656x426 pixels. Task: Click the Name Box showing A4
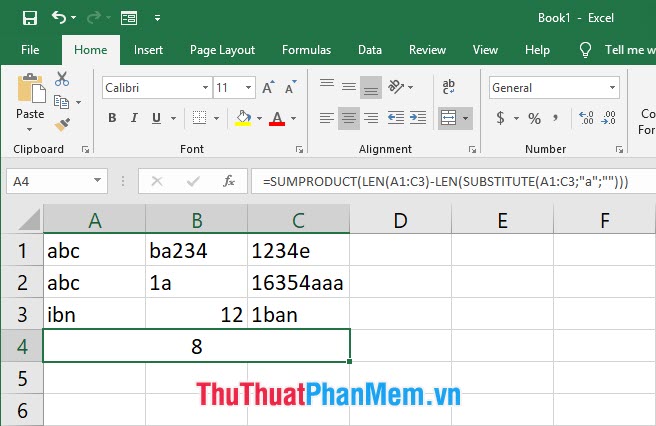(x=57, y=181)
